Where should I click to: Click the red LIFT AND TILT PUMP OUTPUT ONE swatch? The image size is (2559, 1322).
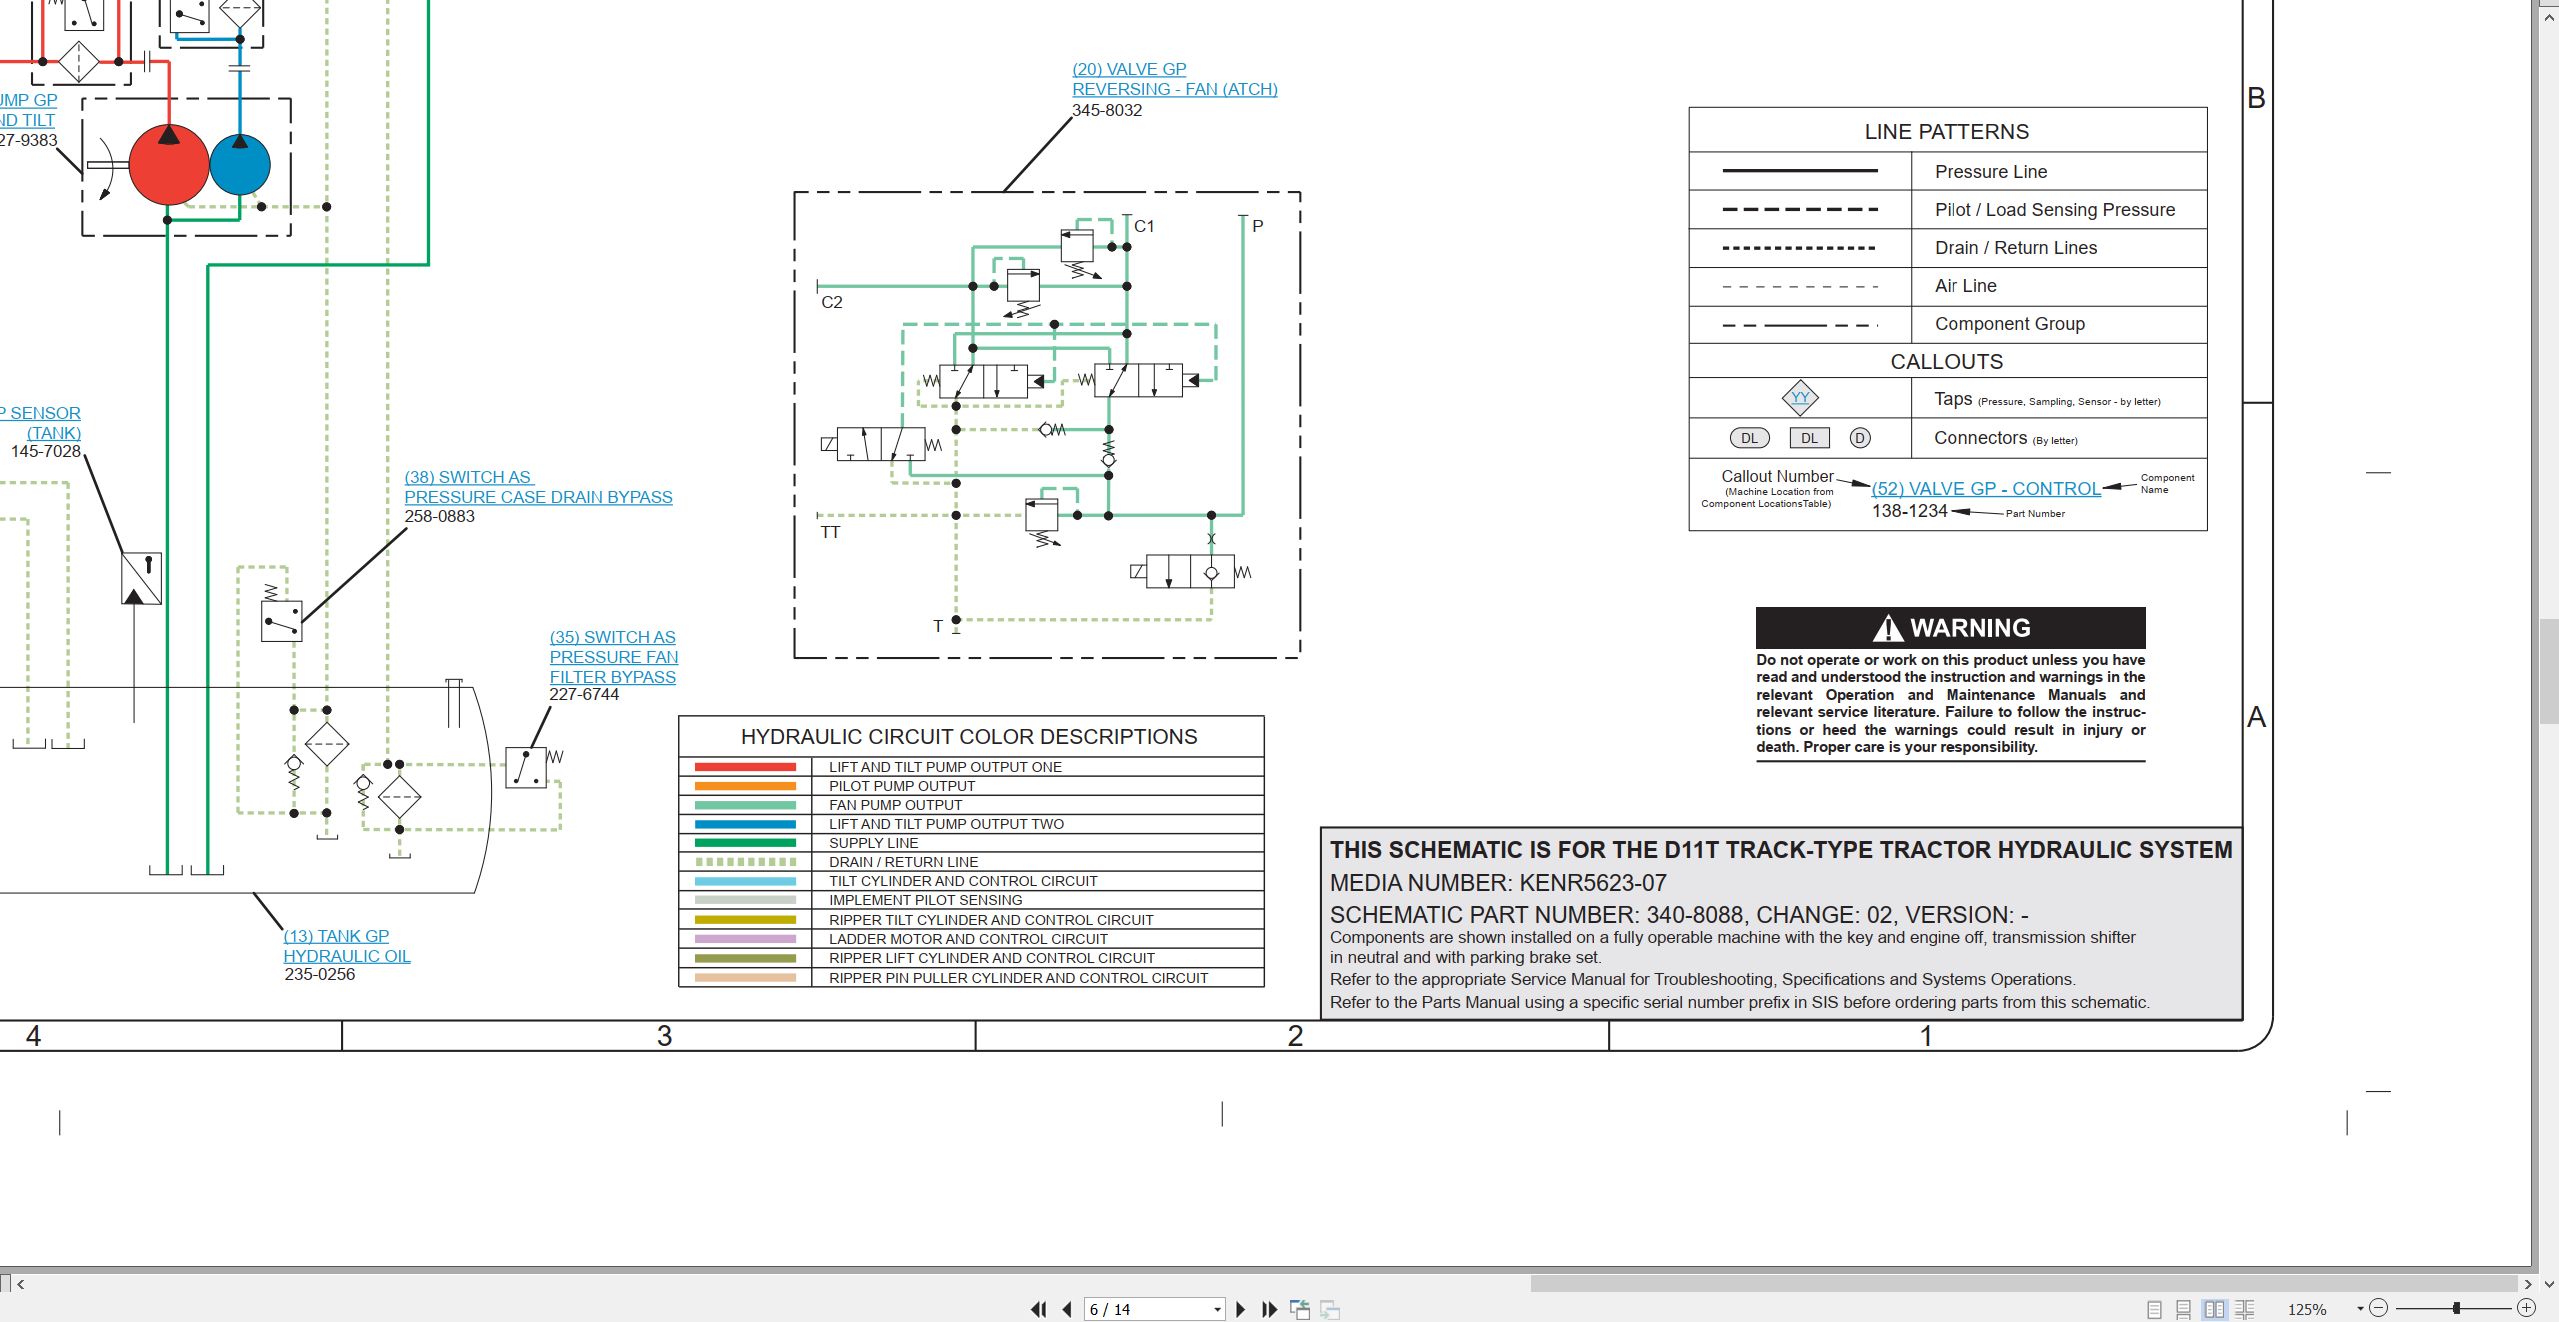tap(745, 767)
